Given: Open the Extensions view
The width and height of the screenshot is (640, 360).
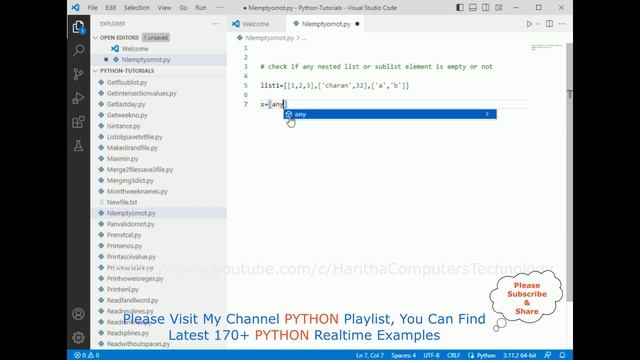Looking at the screenshot, I should pyautogui.click(x=78, y=122).
